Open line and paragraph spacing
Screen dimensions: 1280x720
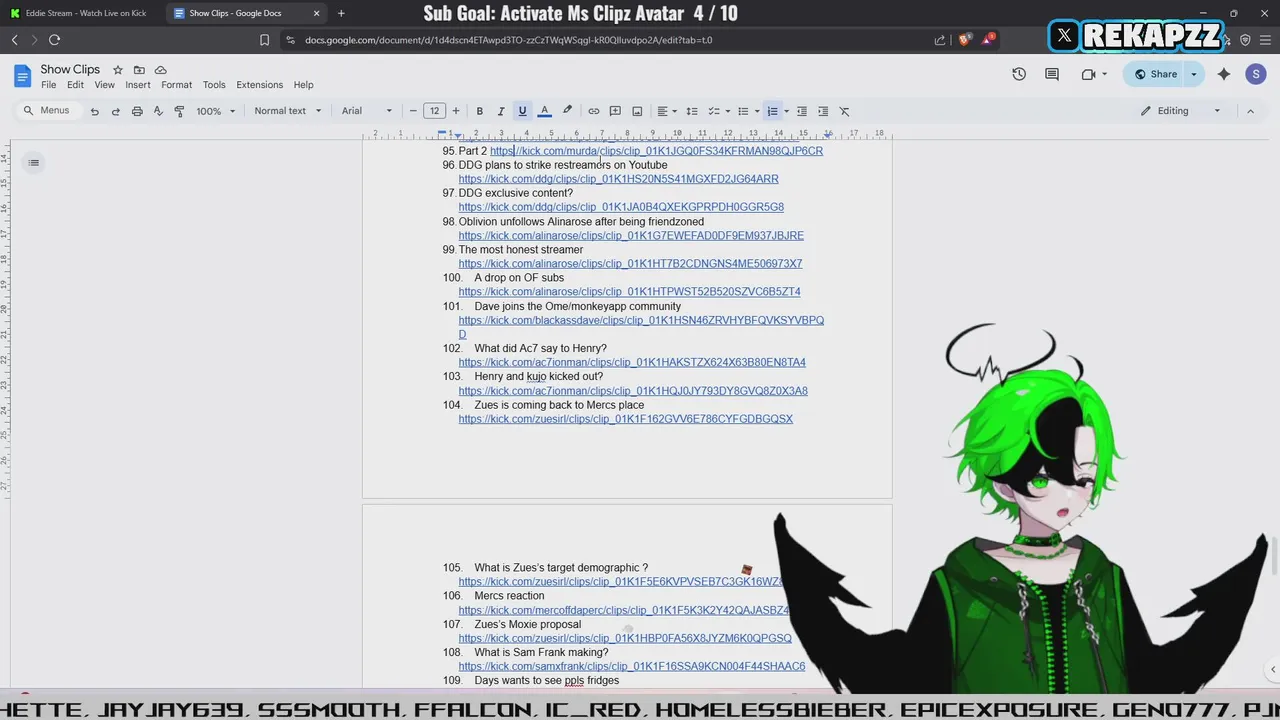(x=692, y=111)
